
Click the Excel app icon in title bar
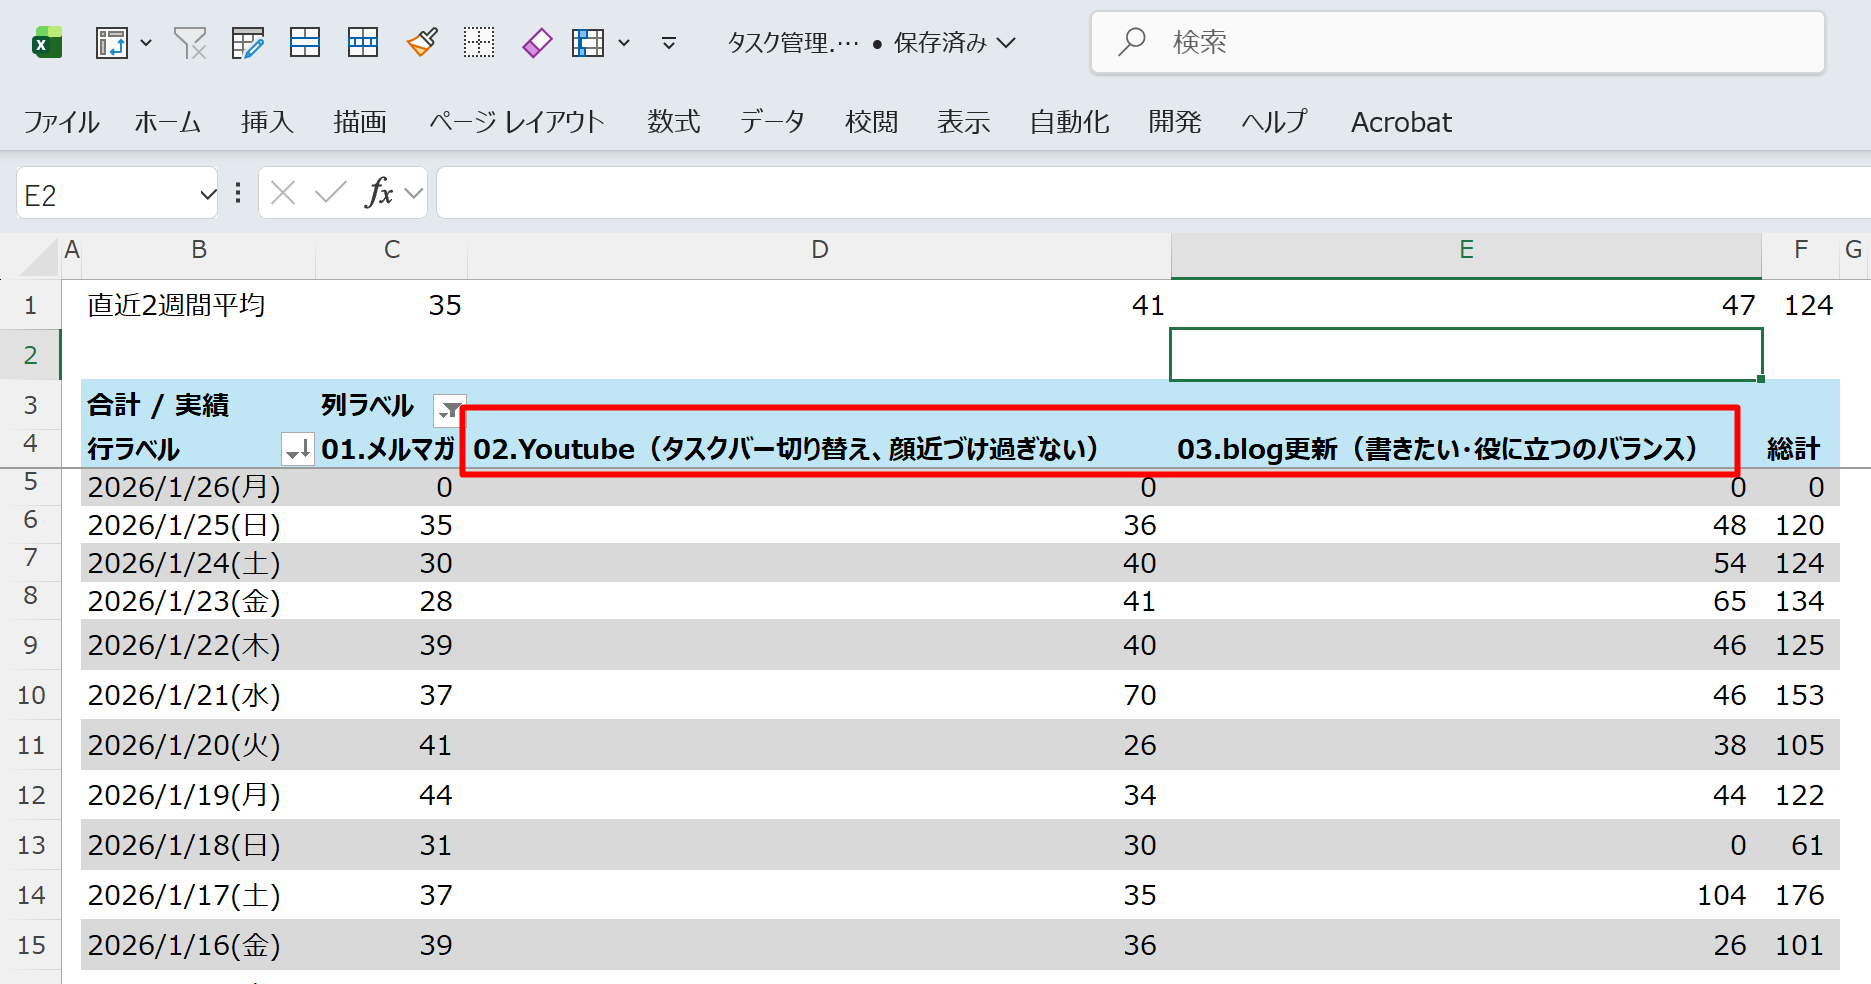[46, 43]
